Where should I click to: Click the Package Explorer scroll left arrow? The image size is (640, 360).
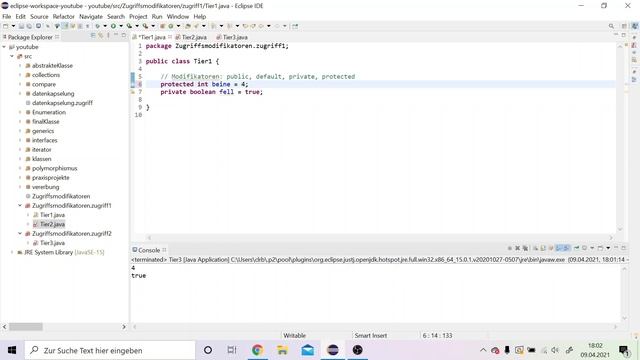[x=4, y=327]
